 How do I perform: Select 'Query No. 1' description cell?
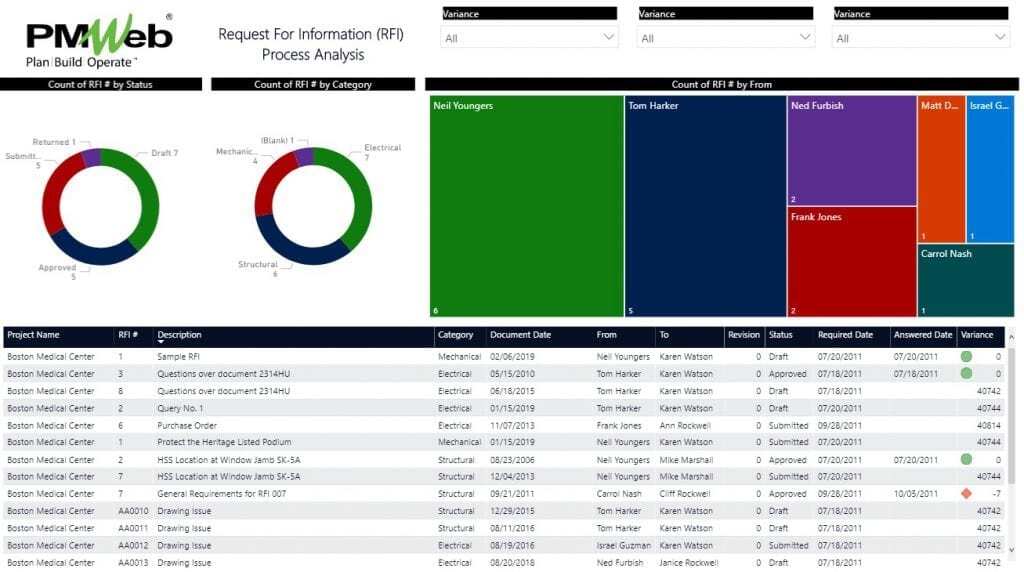(180, 408)
